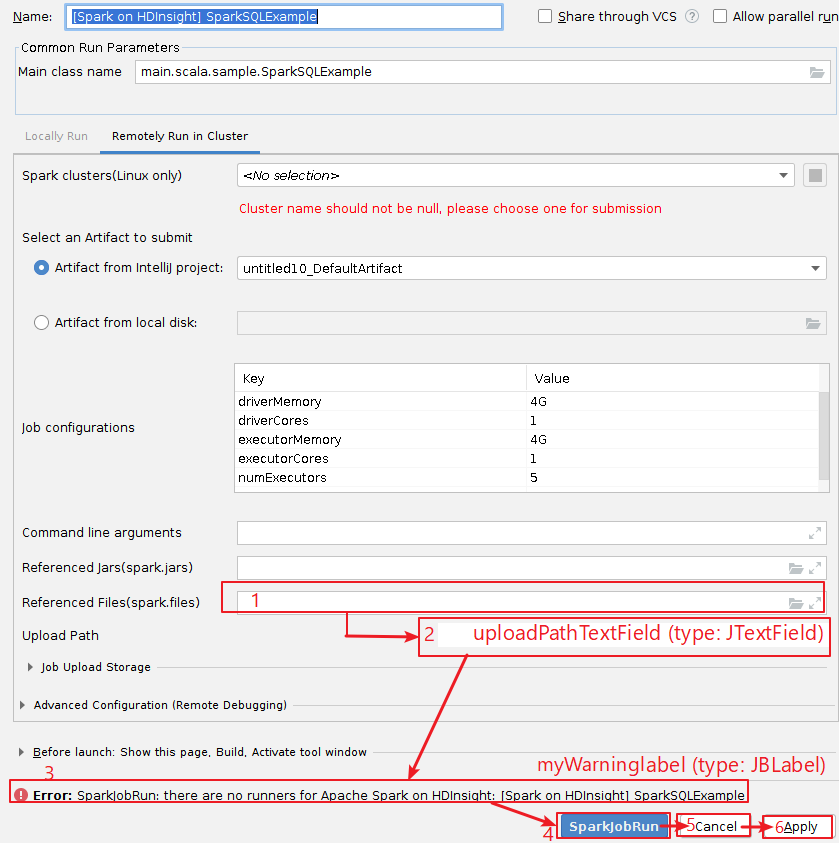Enable Share through VCS checkbox
Image resolution: width=839 pixels, height=843 pixels.
(x=545, y=17)
